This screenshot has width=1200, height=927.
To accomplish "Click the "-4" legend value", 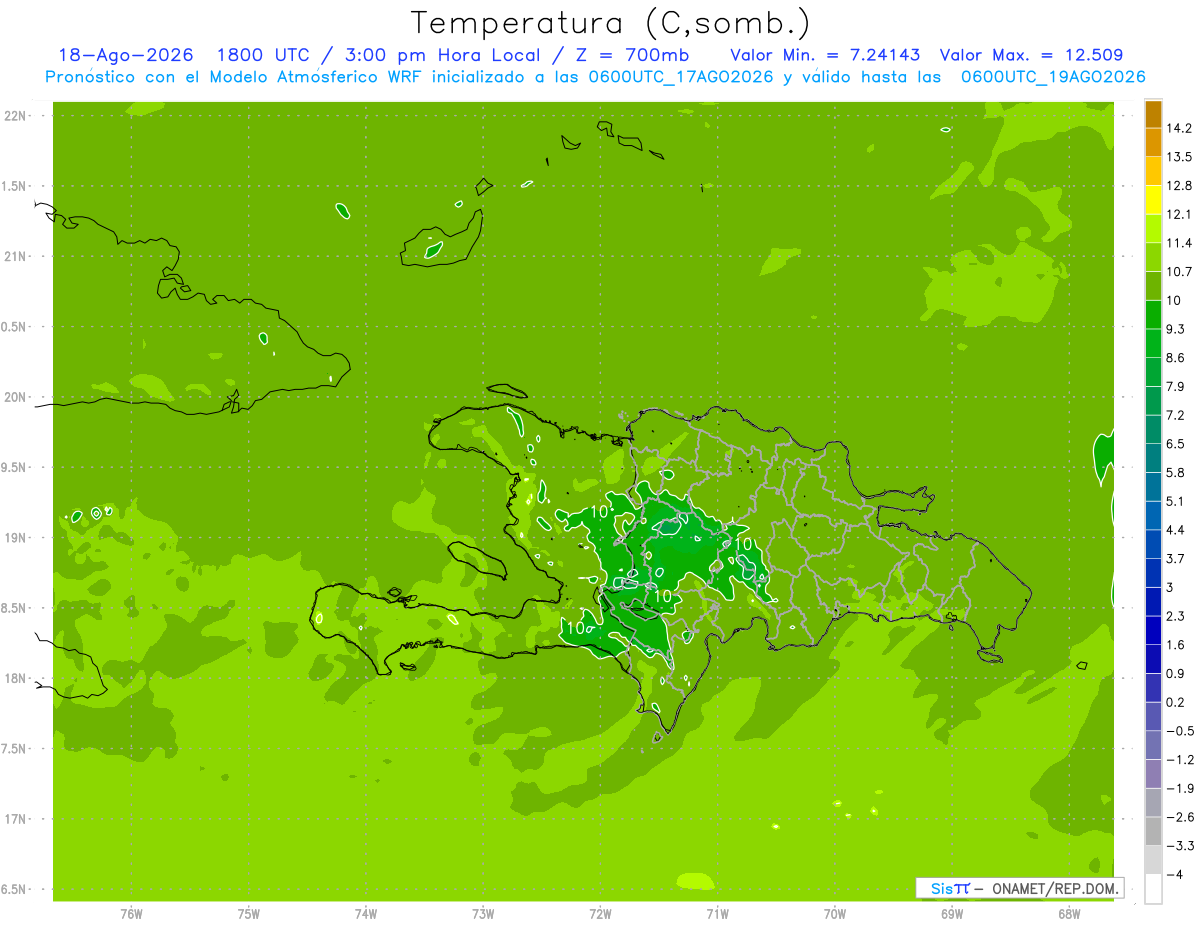I will tap(1175, 874).
